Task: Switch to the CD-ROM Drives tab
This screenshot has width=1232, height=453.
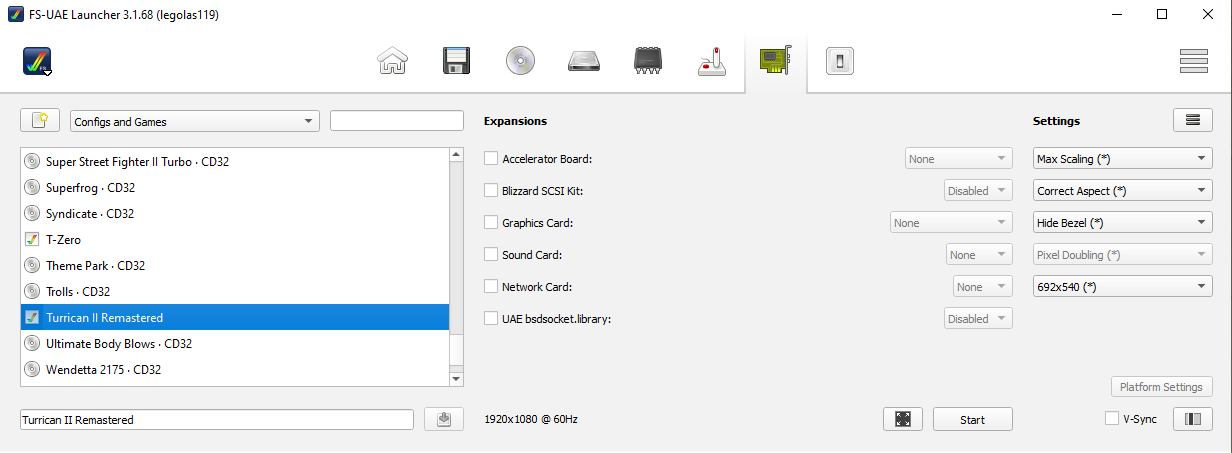Action: click(x=520, y=62)
